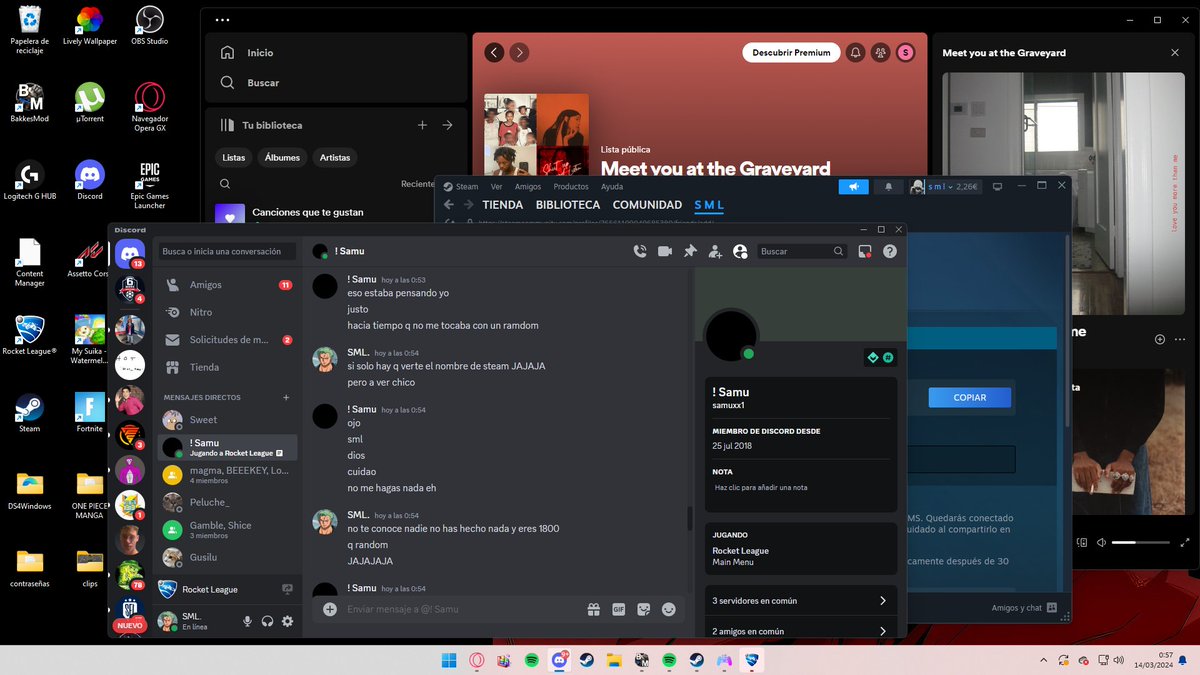Open Spotify friend activity icon
This screenshot has width=1200, height=675.
[x=880, y=53]
